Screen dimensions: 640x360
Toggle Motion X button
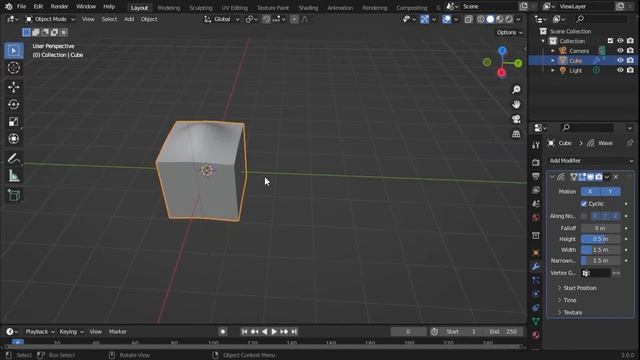click(590, 191)
